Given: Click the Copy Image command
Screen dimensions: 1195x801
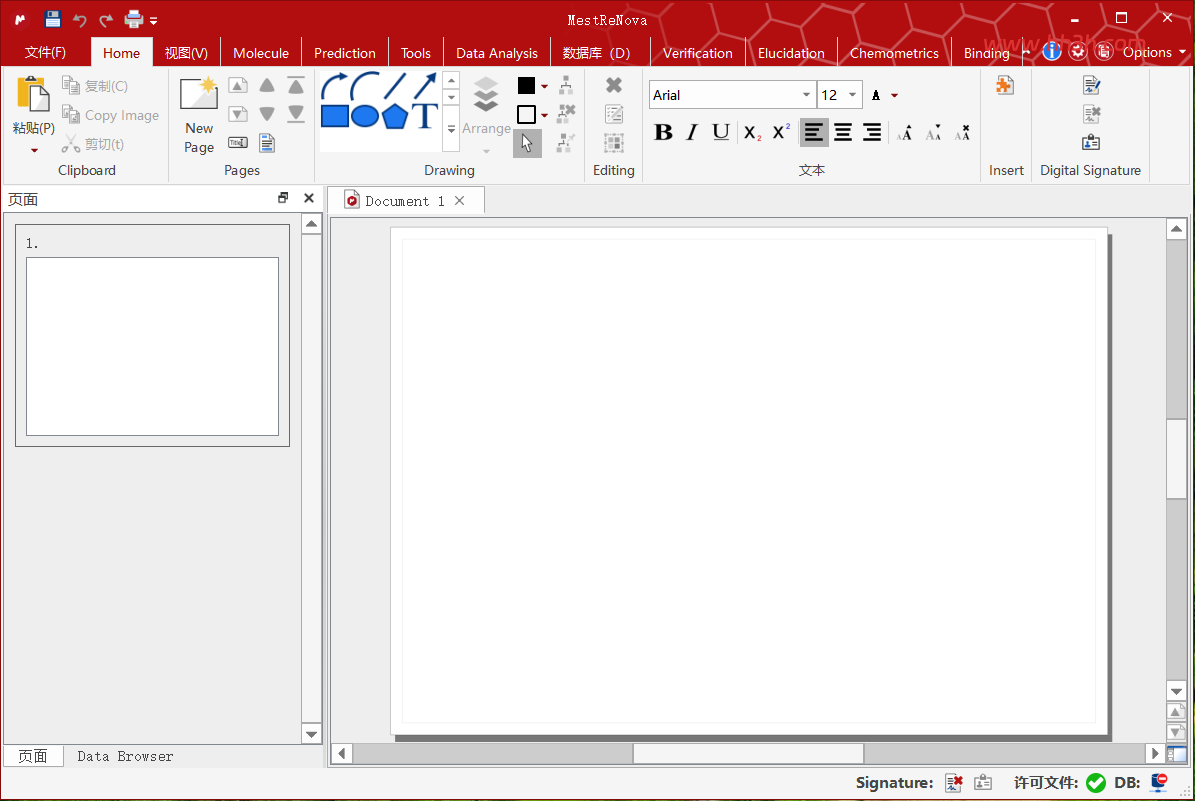Looking at the screenshot, I should tap(111, 115).
